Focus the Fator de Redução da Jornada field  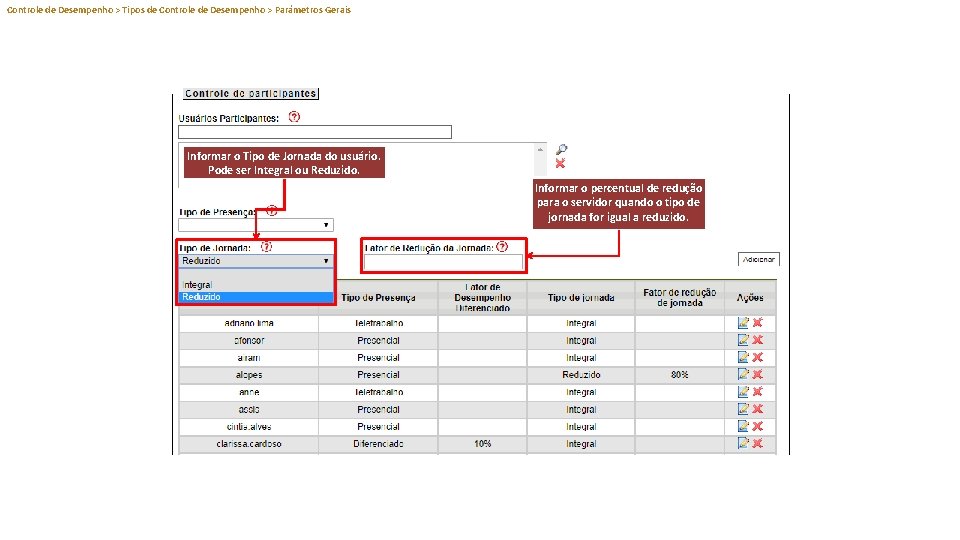[x=444, y=263]
